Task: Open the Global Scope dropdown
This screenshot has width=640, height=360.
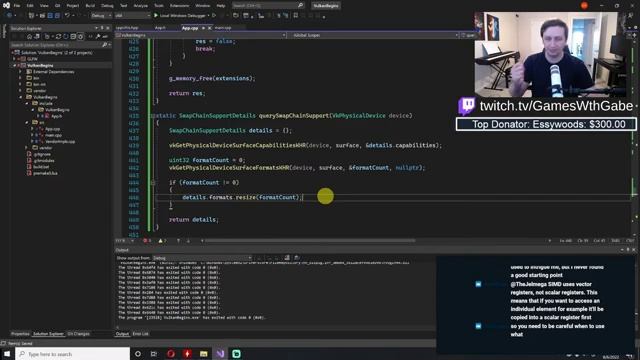Action: point(375,35)
